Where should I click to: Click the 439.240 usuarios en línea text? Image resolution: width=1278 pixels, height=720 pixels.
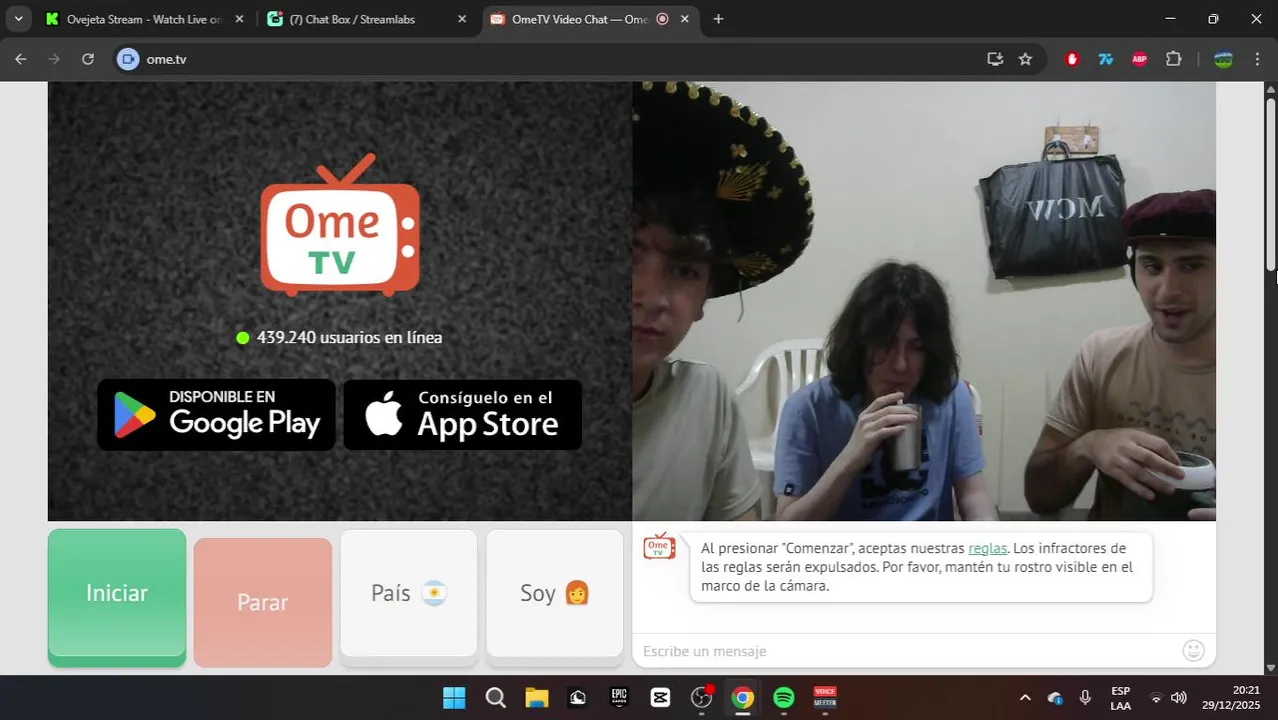pos(349,338)
